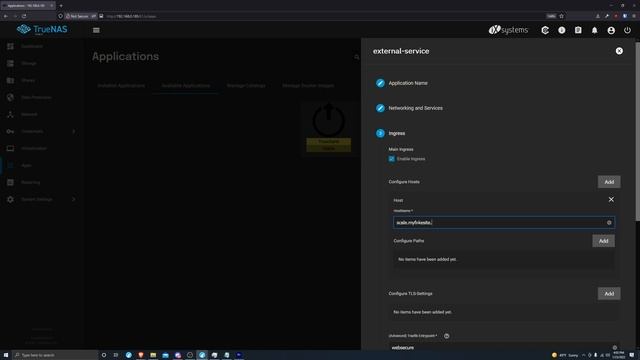The height and width of the screenshot is (360, 640).
Task: Toggle the Enable Ingress checkbox
Action: pos(391,159)
